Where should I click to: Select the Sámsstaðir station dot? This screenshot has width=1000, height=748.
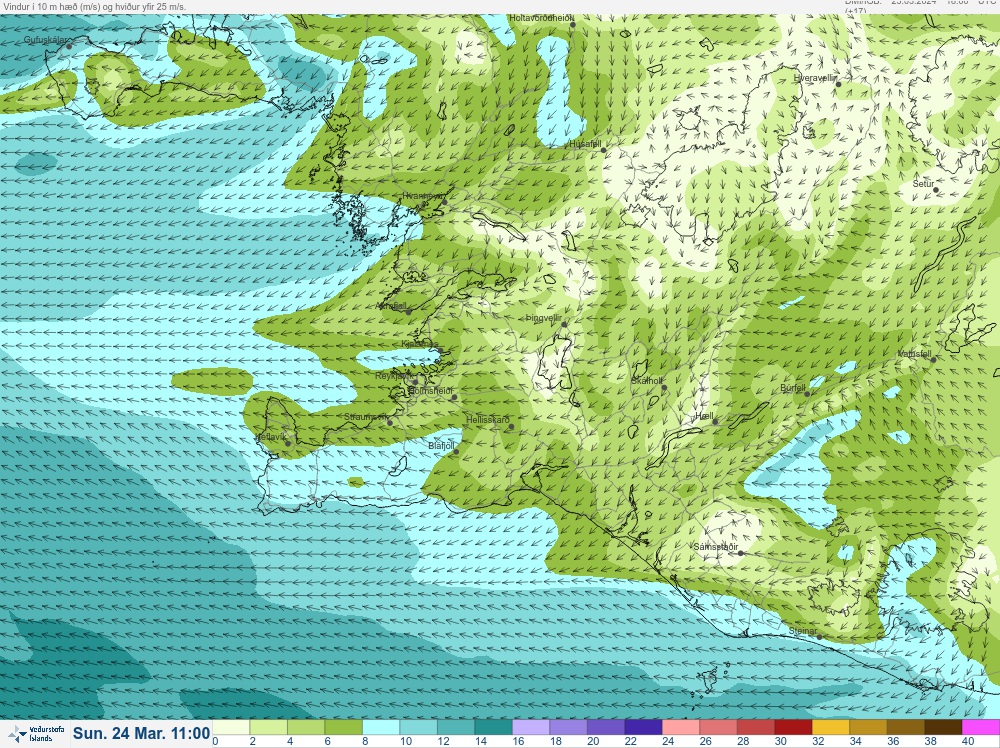741,553
